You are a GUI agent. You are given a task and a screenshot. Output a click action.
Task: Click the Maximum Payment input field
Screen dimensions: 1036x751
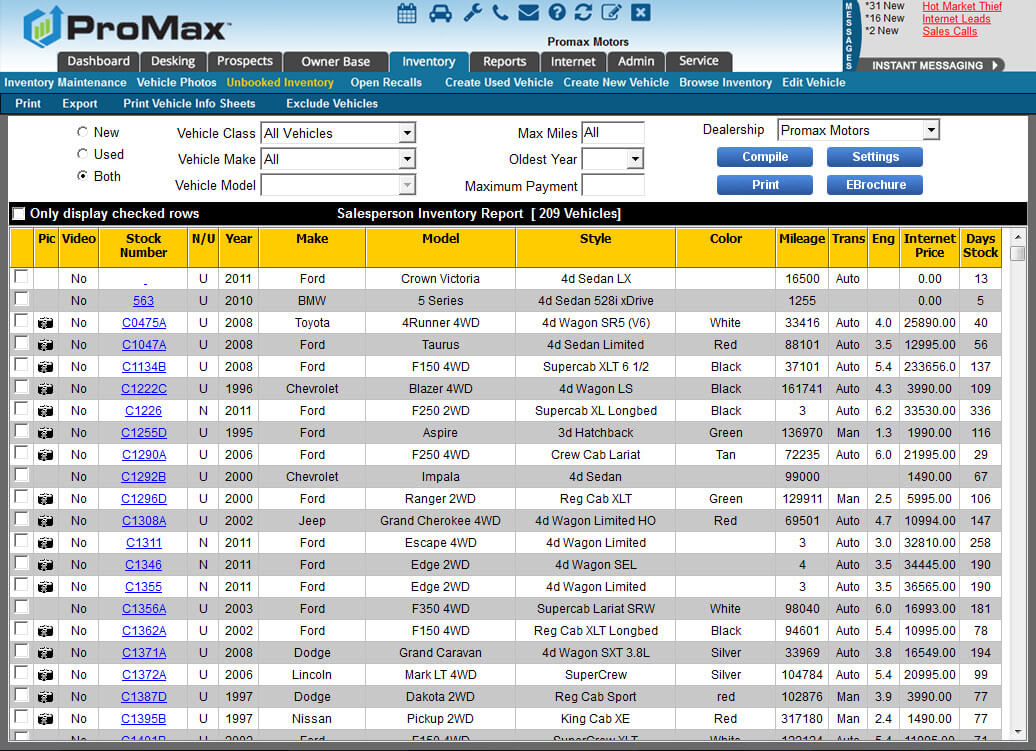[612, 186]
